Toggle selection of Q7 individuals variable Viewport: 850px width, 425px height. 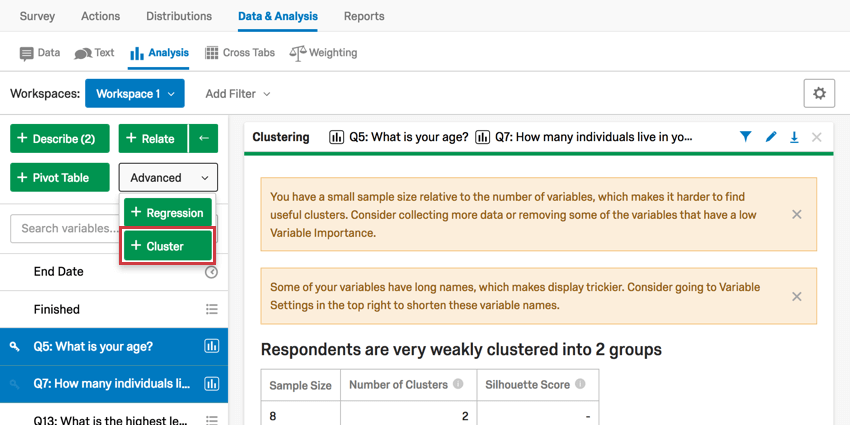pos(114,384)
